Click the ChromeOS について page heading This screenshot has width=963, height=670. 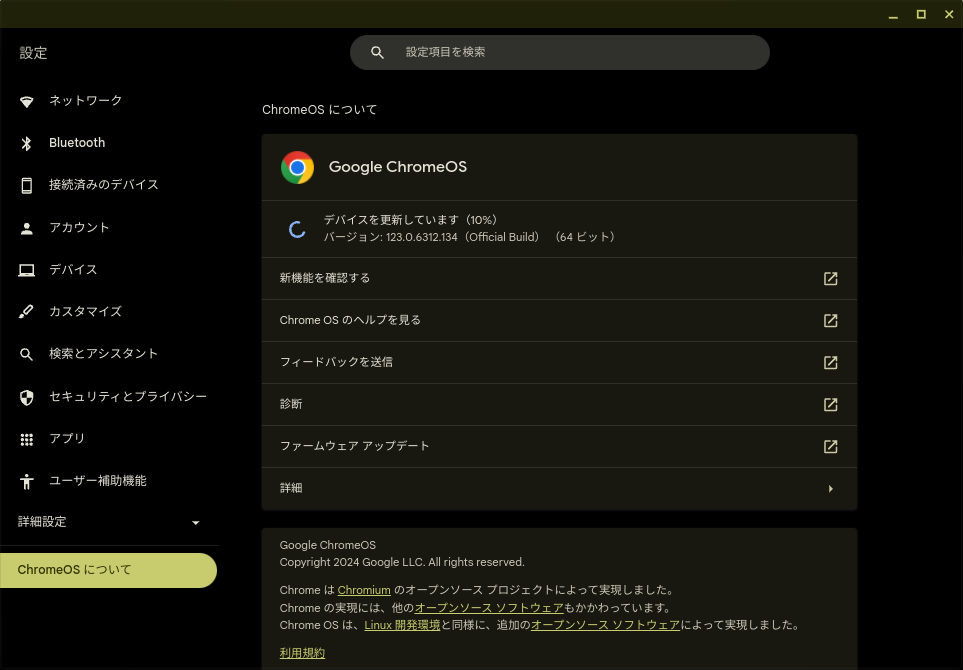319,109
